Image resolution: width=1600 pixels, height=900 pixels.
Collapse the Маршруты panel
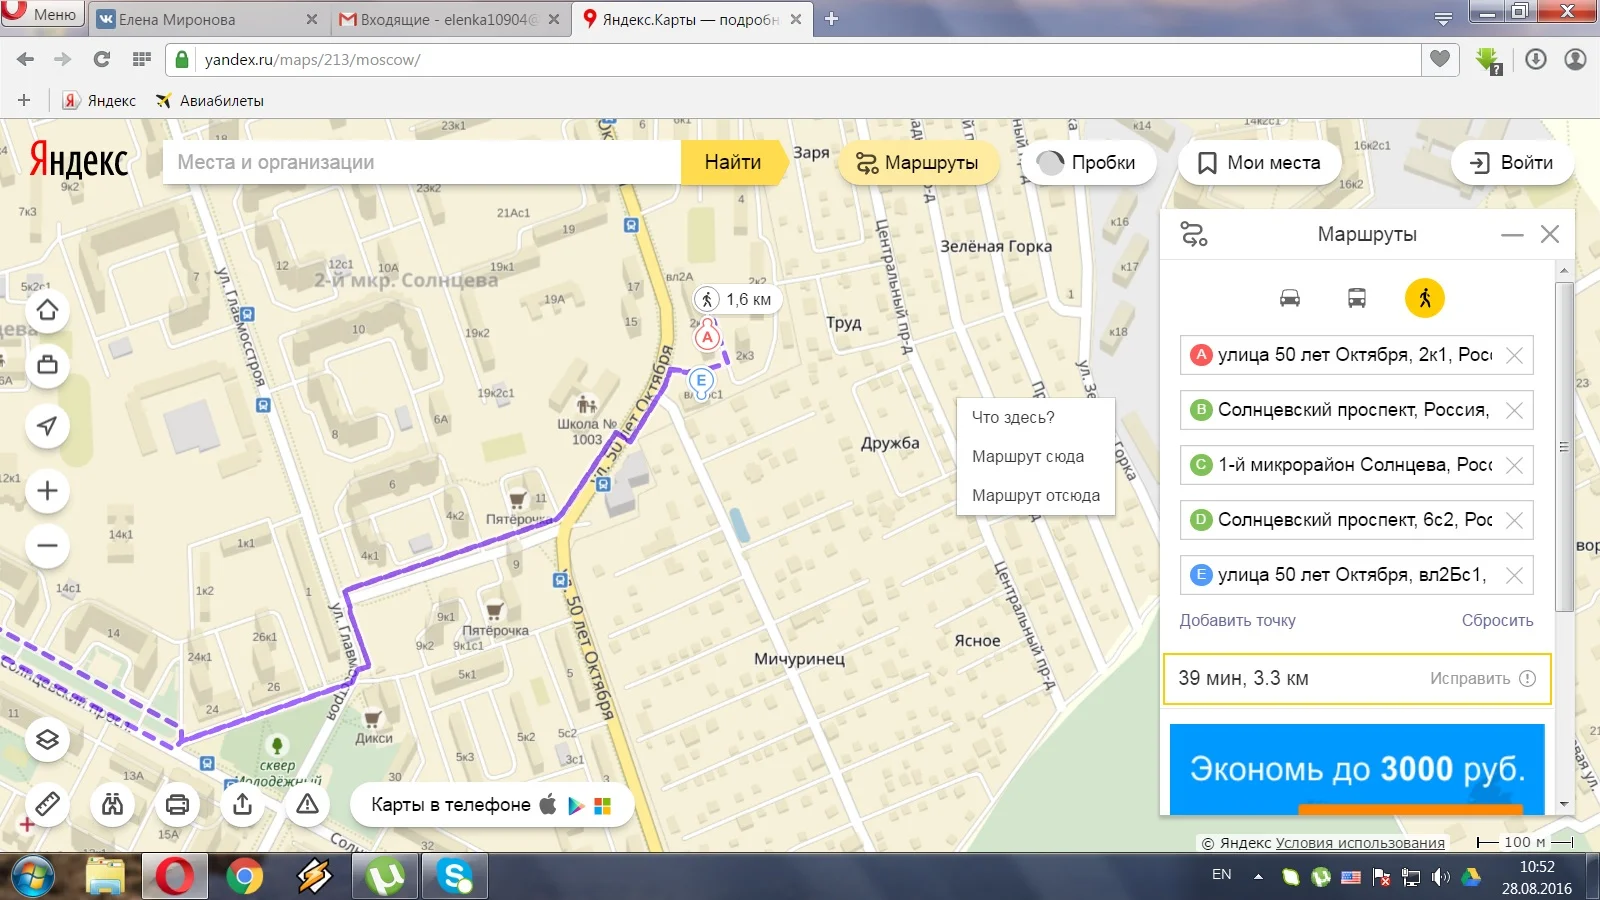tap(1512, 235)
